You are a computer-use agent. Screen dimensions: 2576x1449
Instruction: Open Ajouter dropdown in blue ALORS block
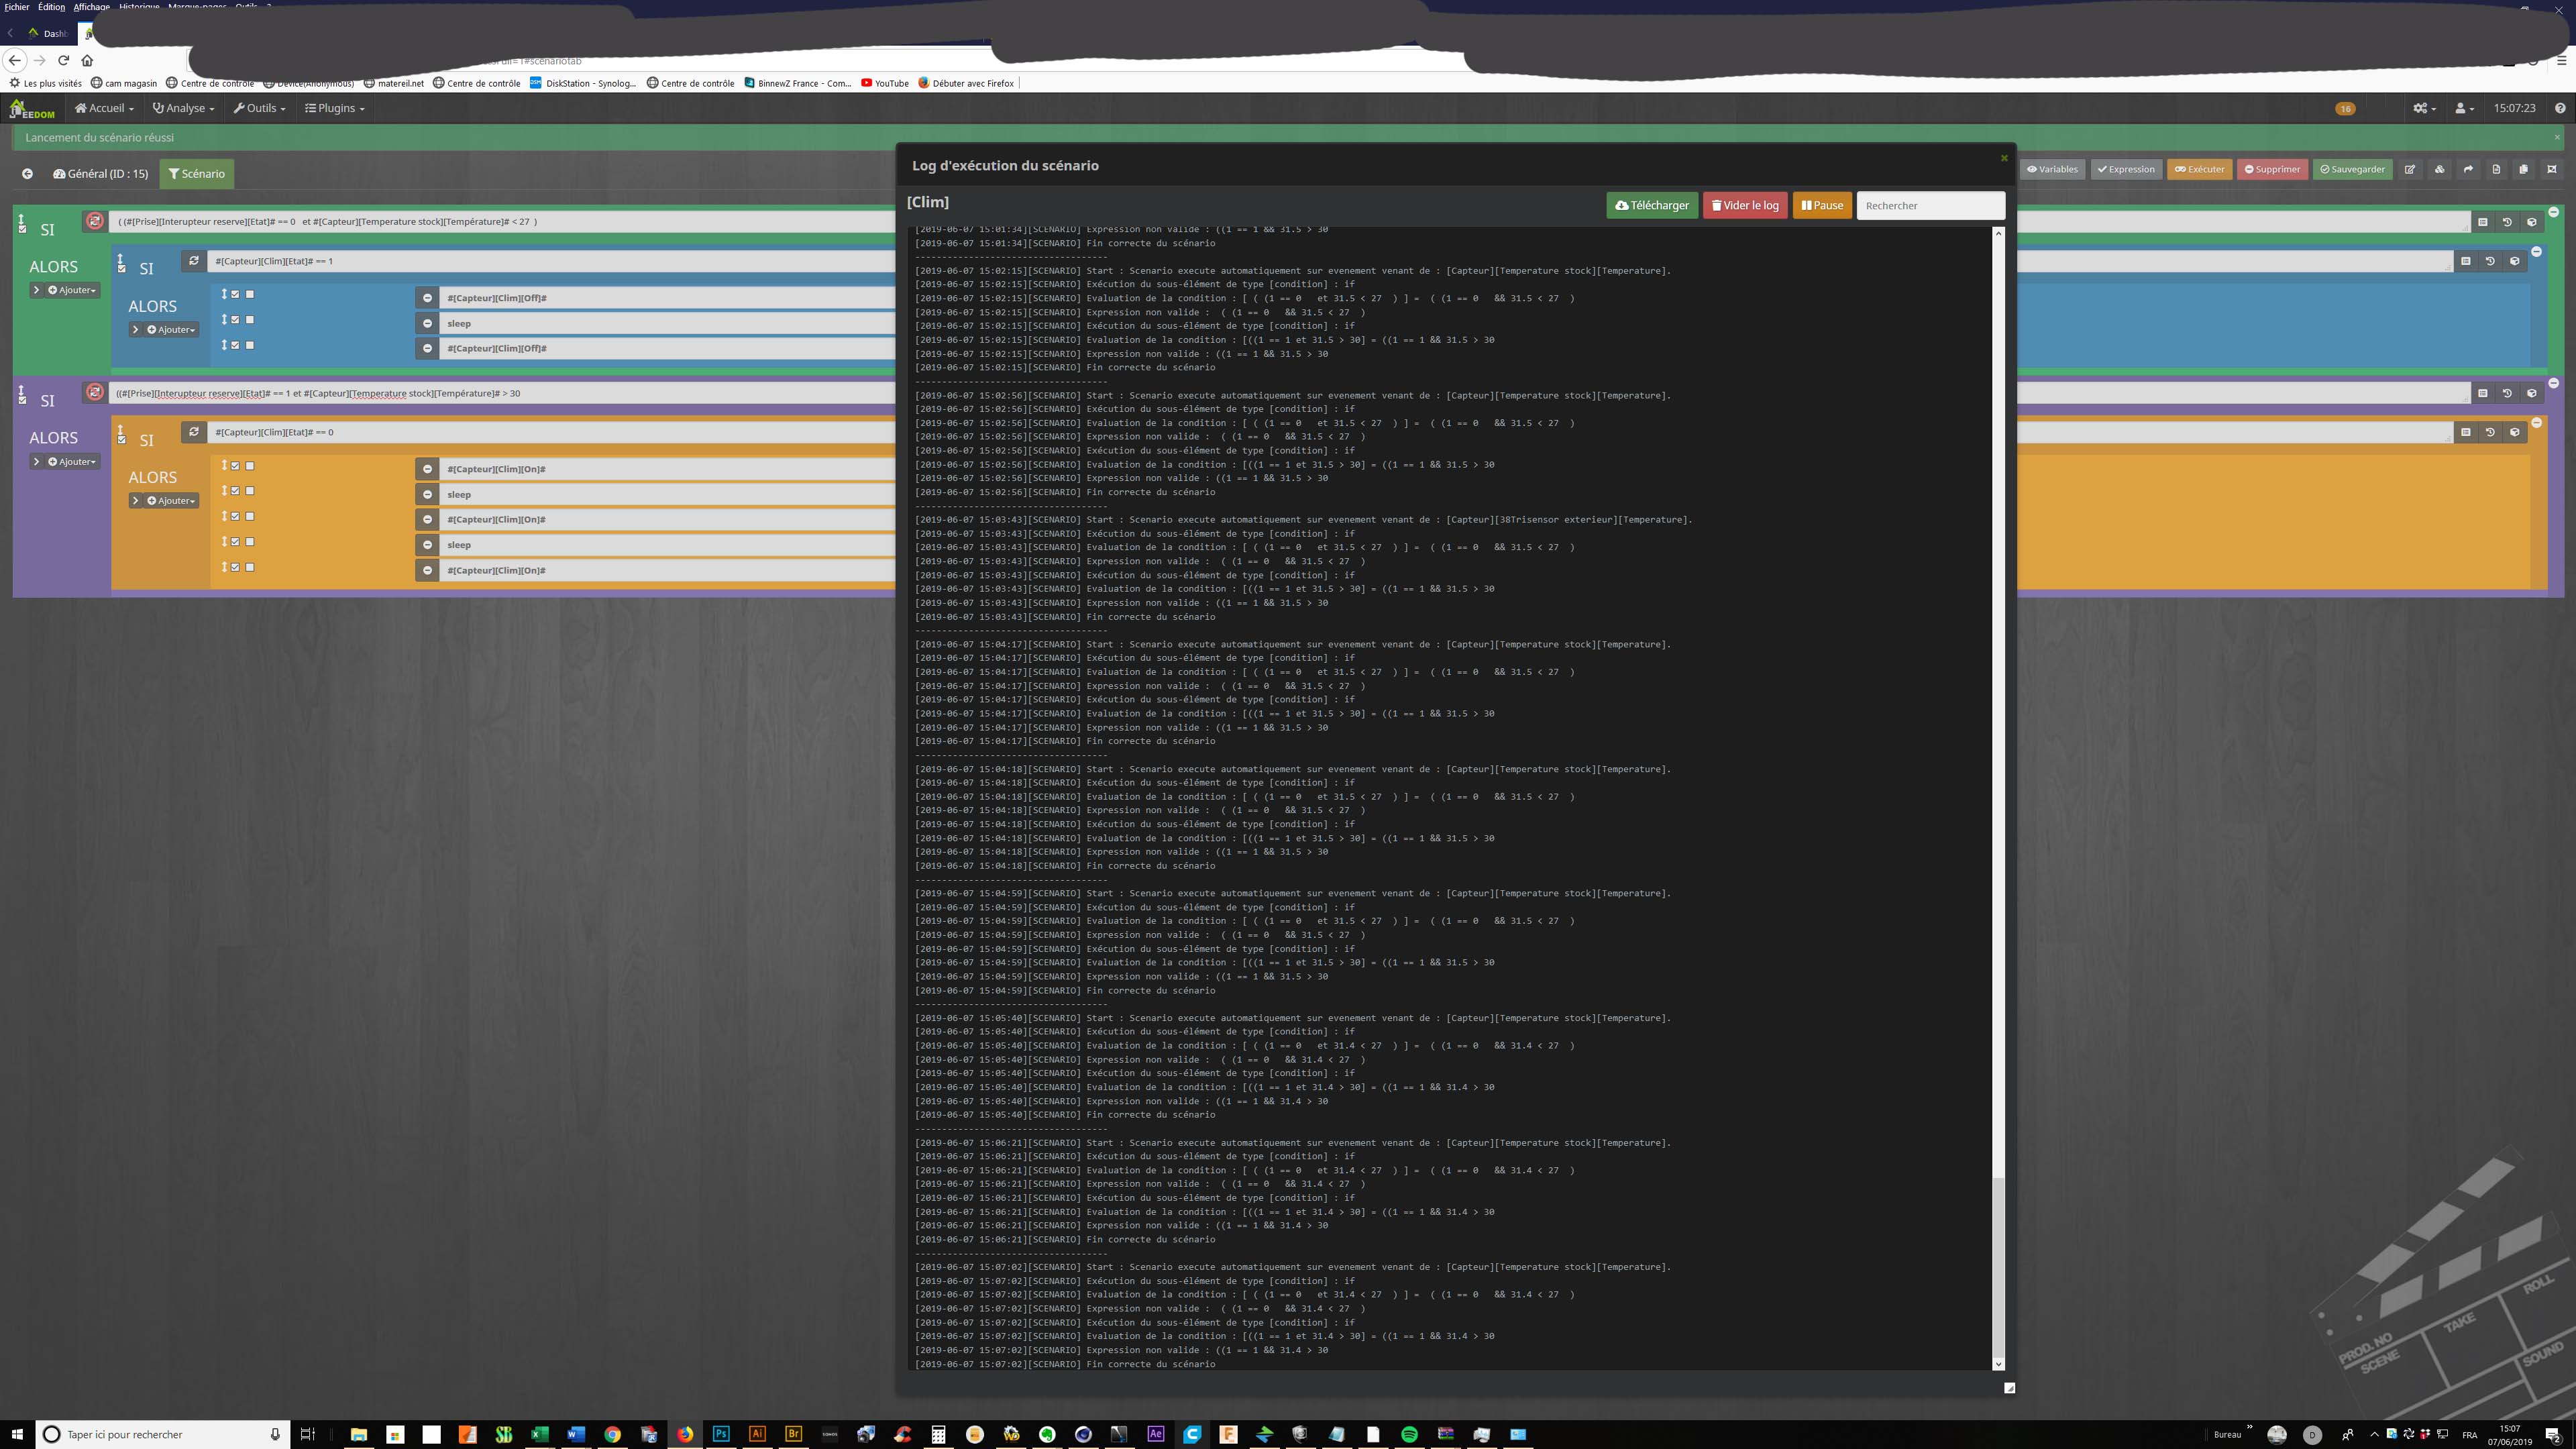pos(172,329)
